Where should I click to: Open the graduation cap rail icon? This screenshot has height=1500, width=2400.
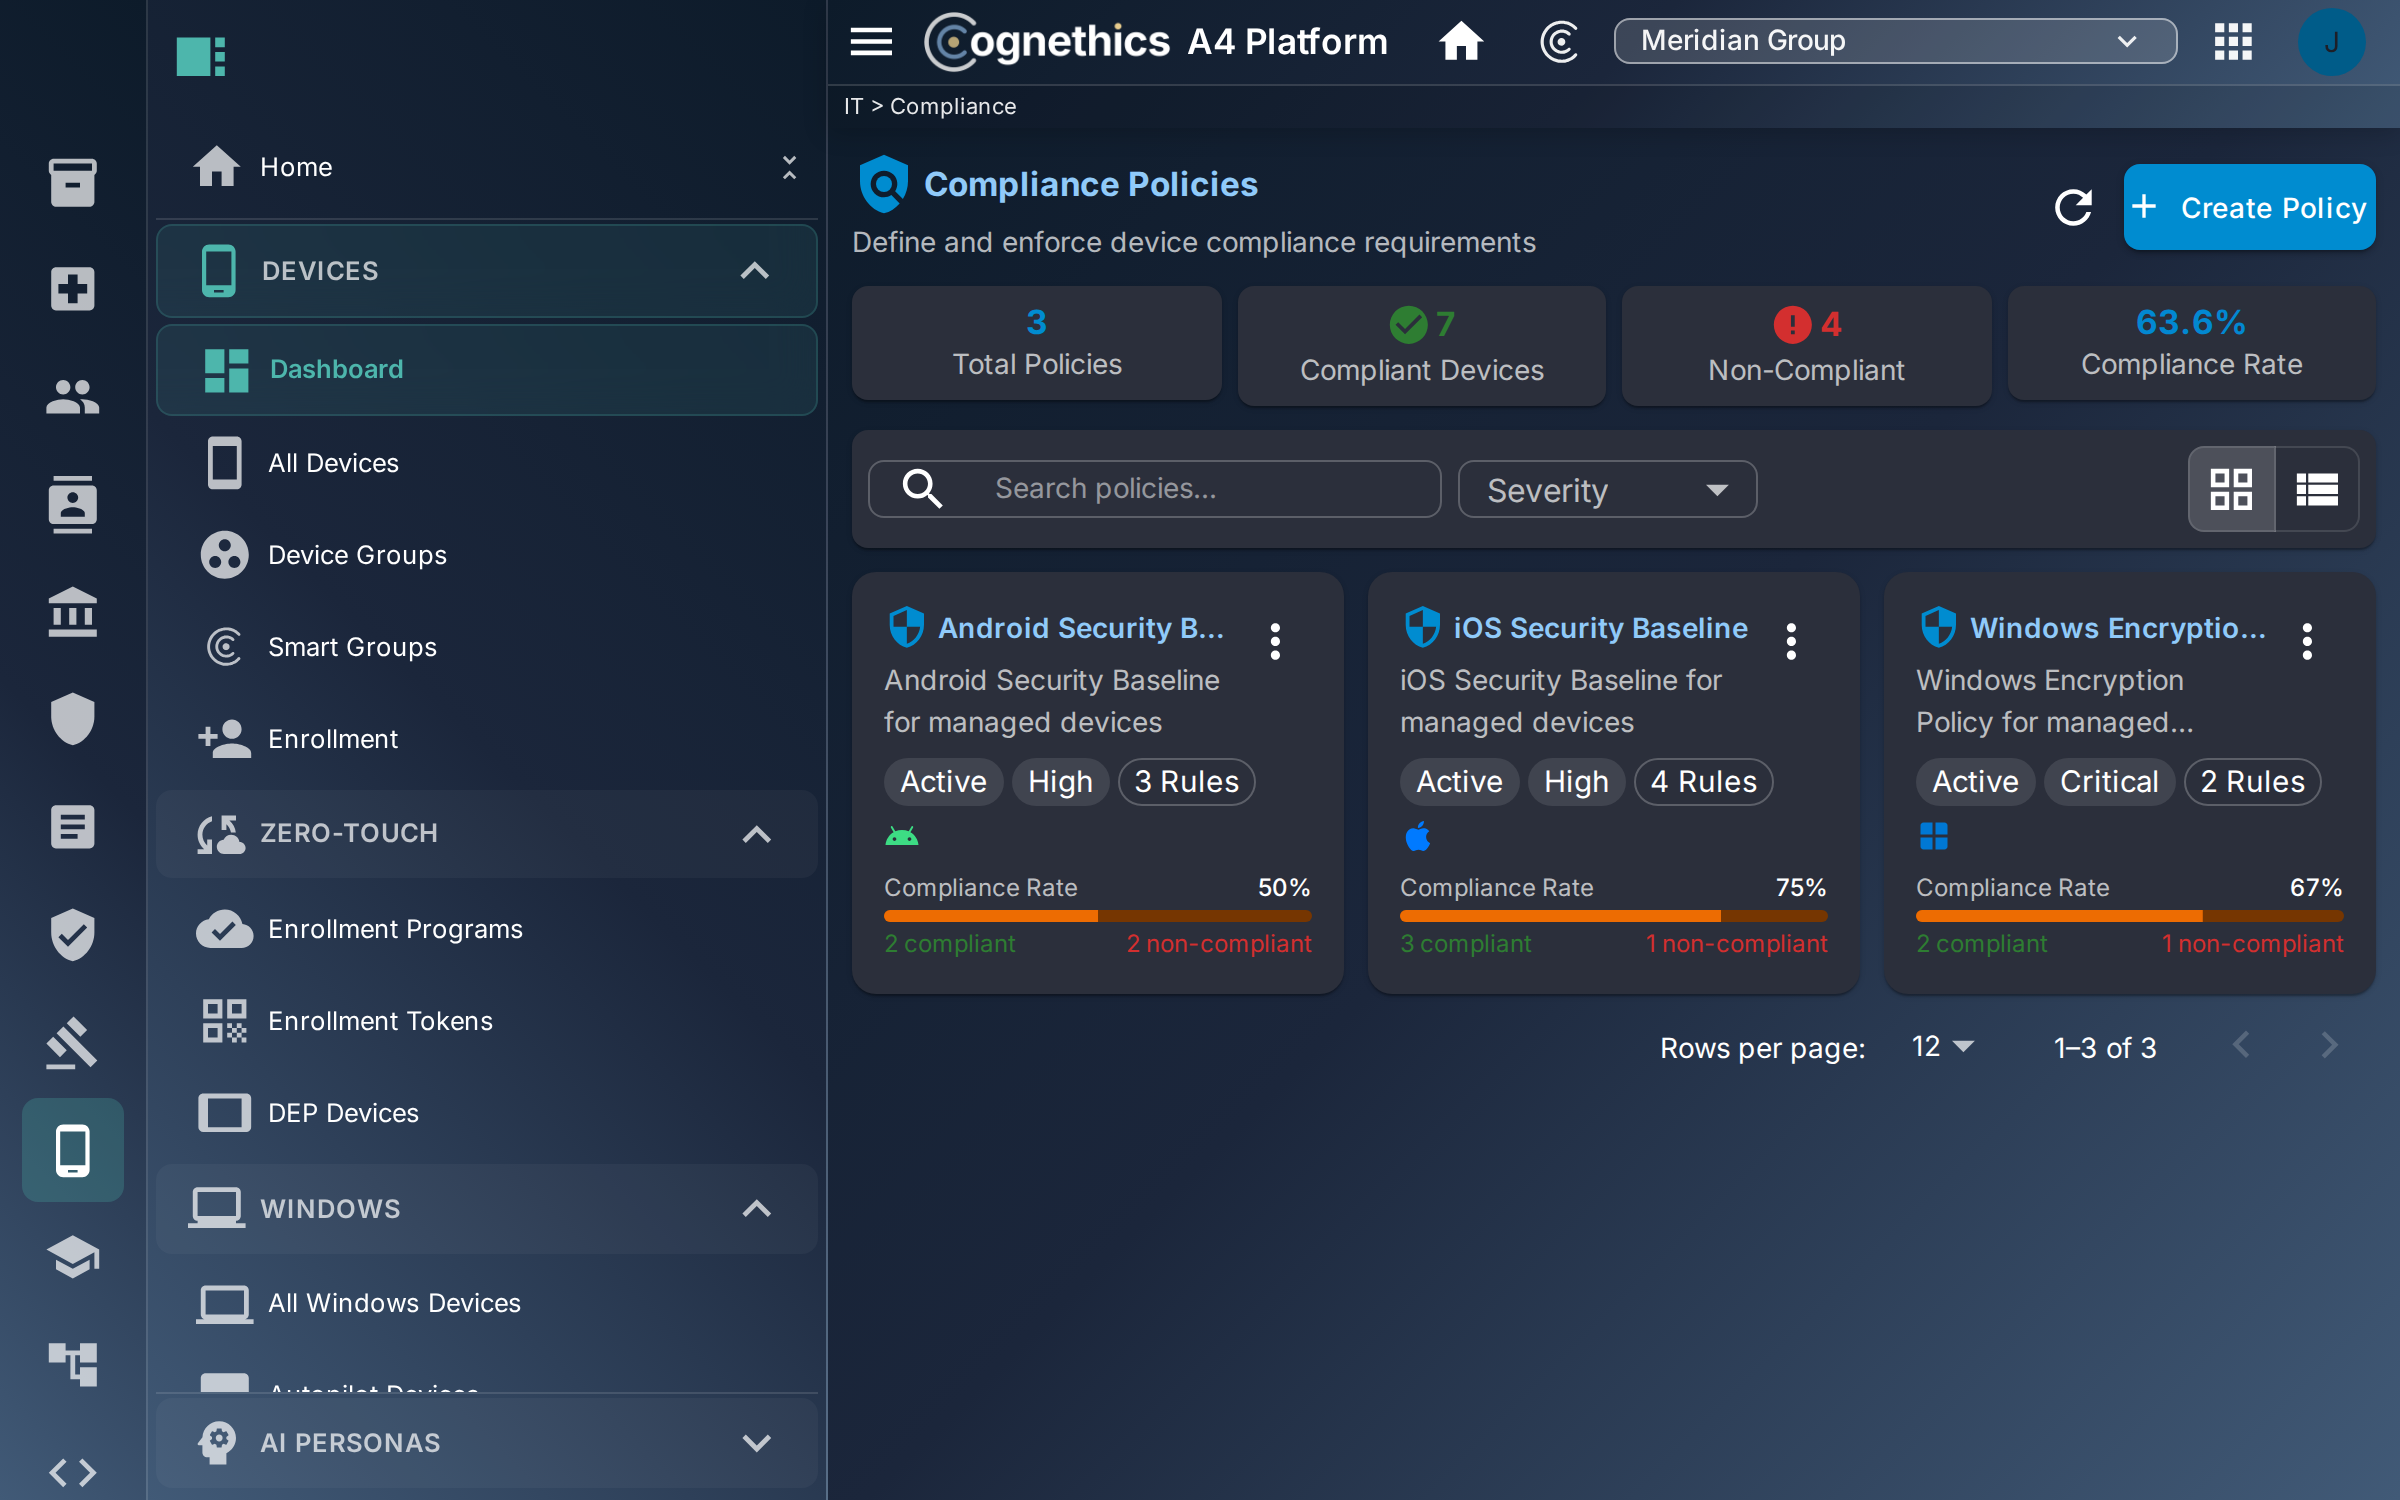(73, 1257)
